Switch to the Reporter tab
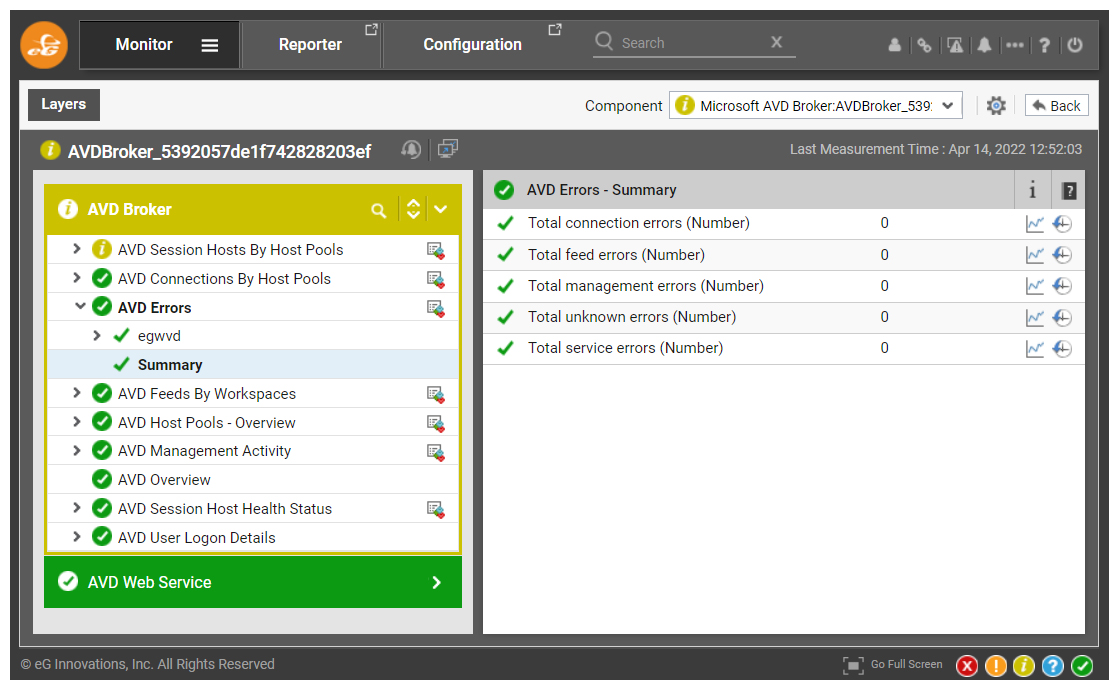 (x=310, y=44)
